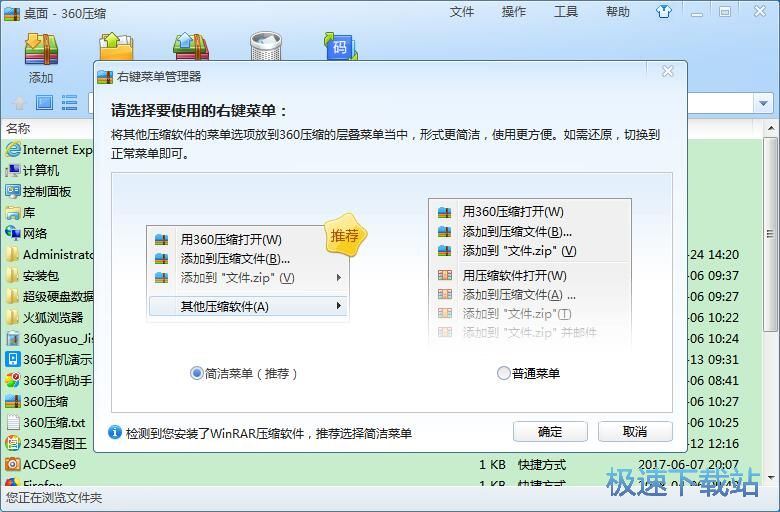Click the 库 library icon
Screen dimensions: 780x512
coord(13,212)
